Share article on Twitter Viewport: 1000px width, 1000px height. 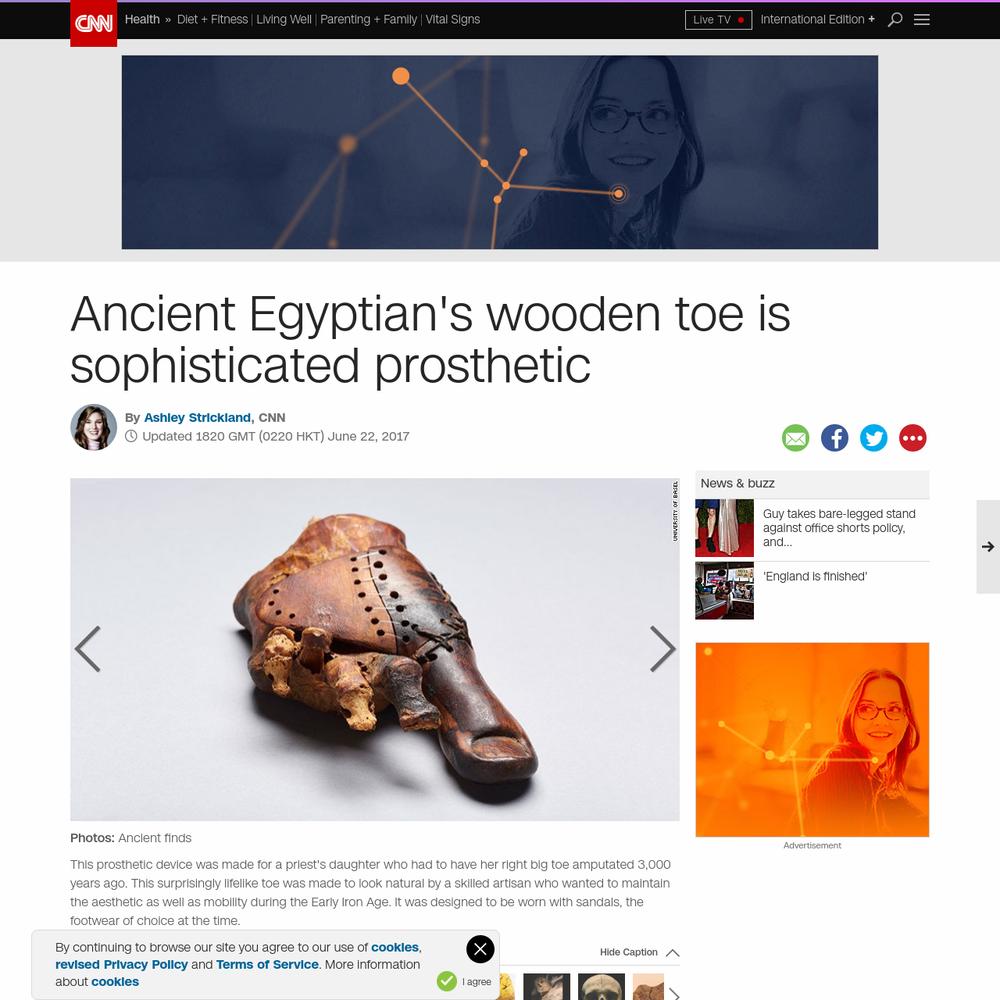pos(873,438)
